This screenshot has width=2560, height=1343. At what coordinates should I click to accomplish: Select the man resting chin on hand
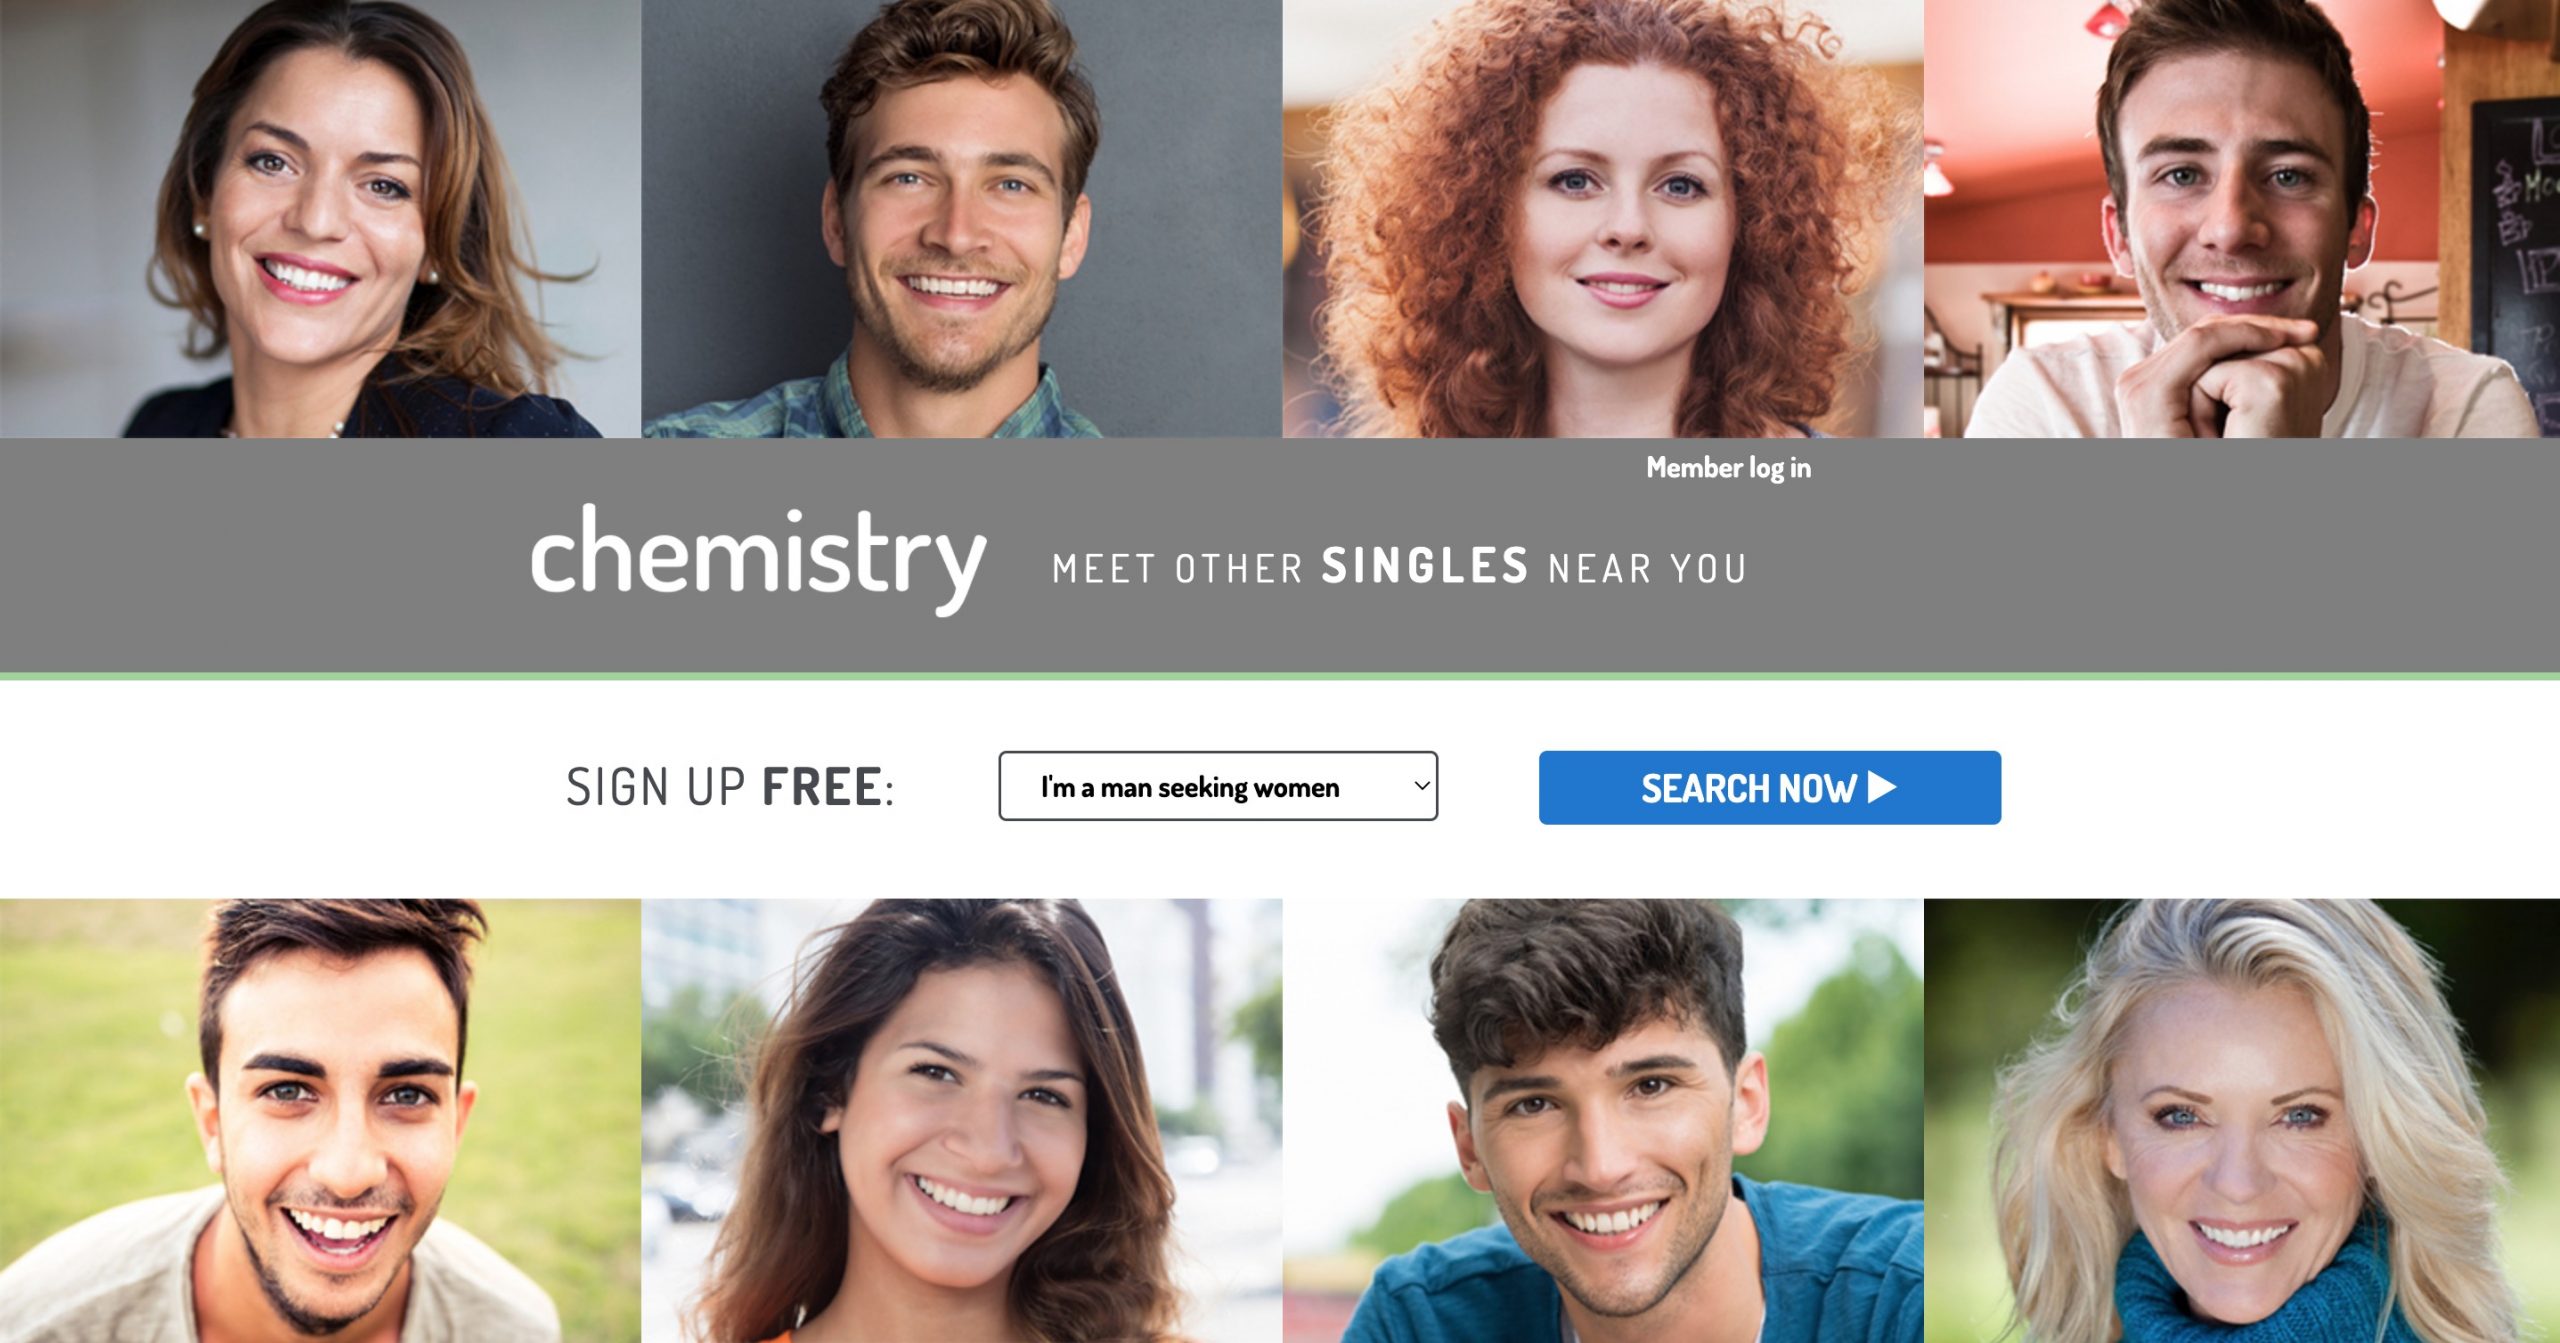[x=2242, y=219]
